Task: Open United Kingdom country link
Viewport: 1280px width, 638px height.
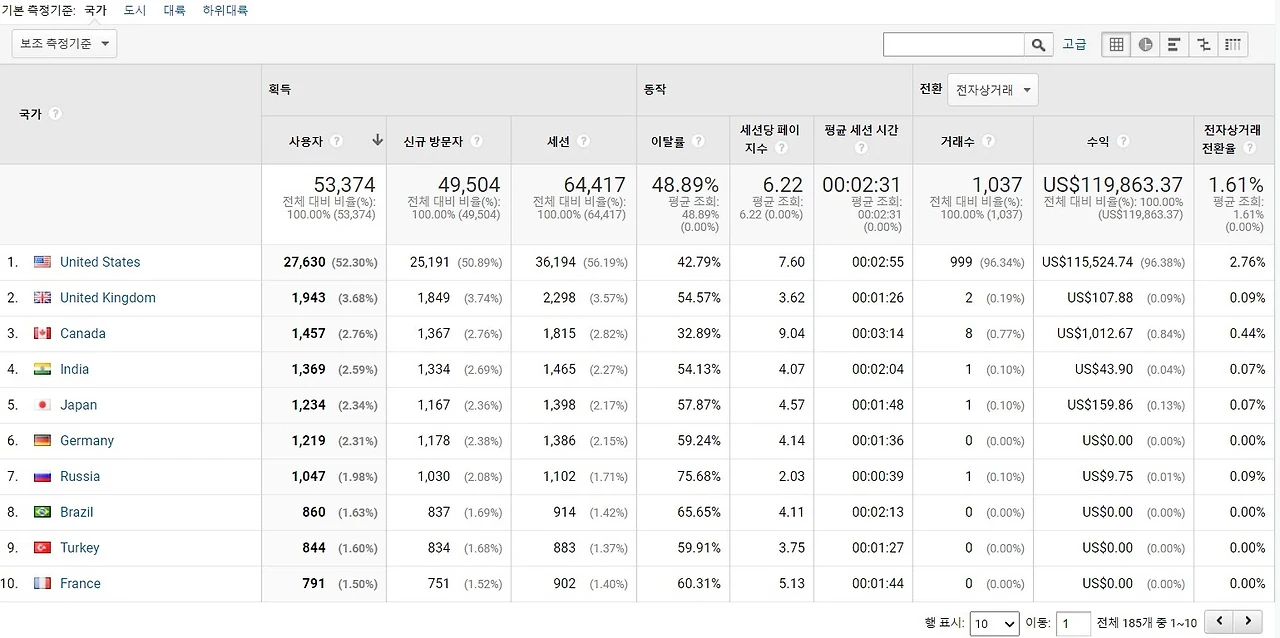Action: click(x=108, y=298)
